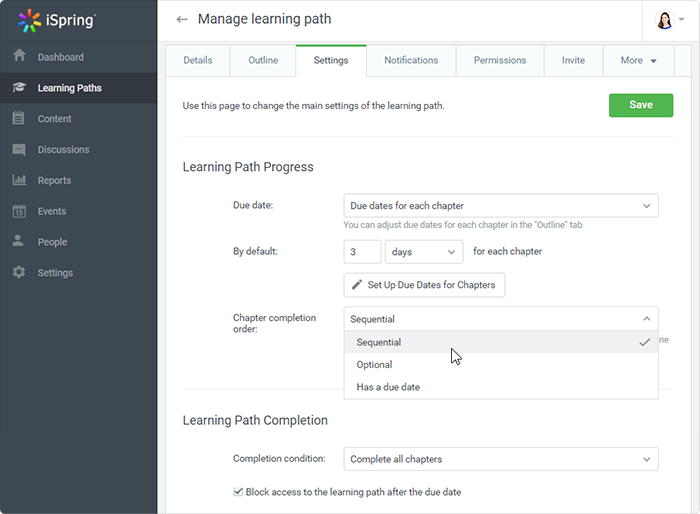Viewport: 700px width, 514px height.
Task: Switch to the Outline tab
Action: [x=263, y=60]
